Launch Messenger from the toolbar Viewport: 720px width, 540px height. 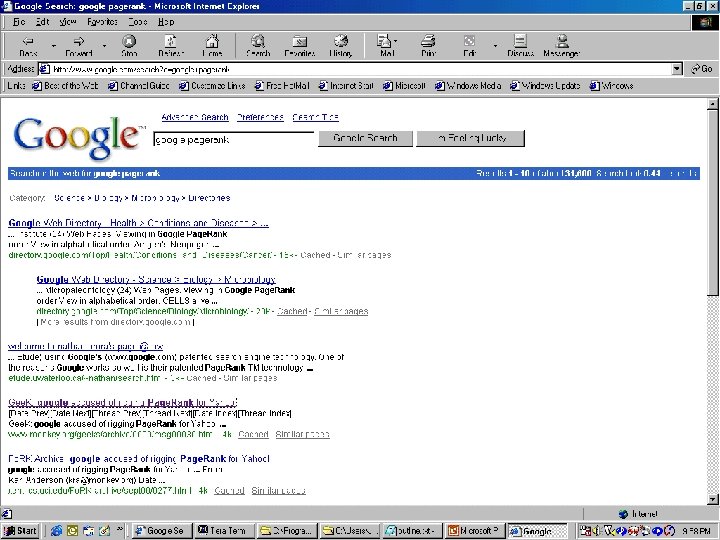pos(561,46)
